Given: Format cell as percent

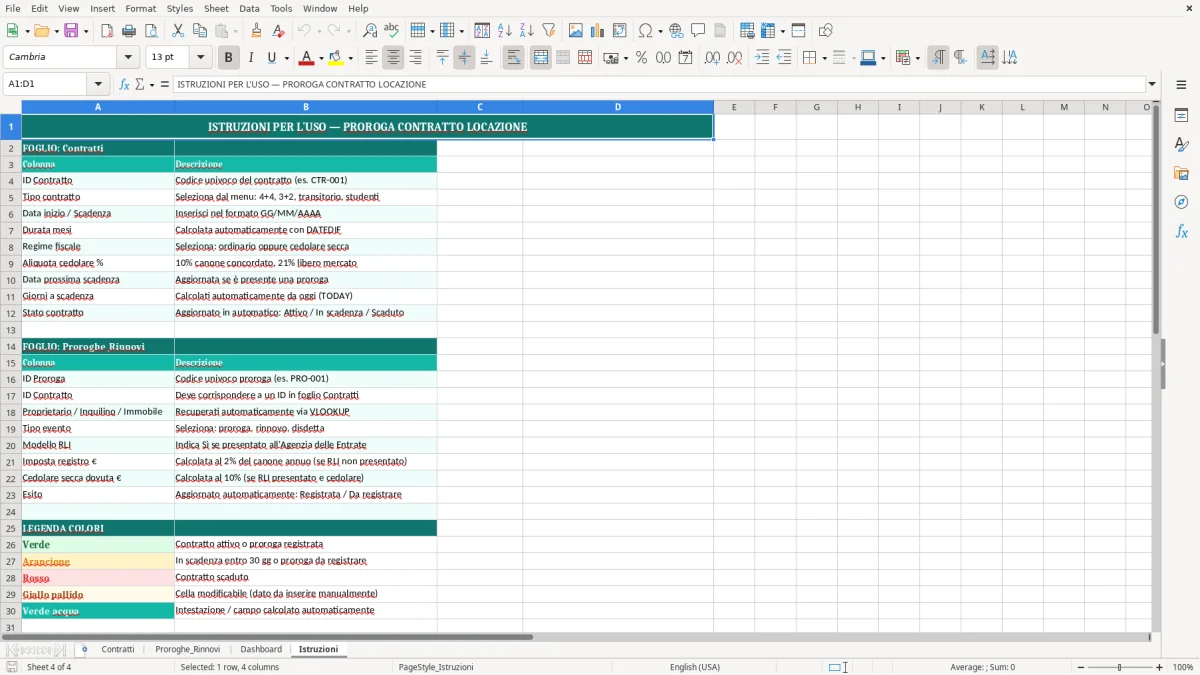Looking at the screenshot, I should pos(641,58).
